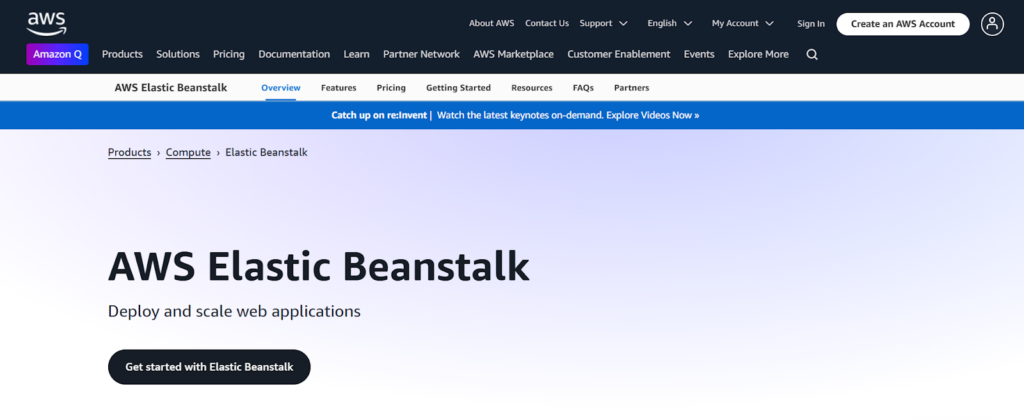Open the Documentation menu
Image resolution: width=1024 pixels, height=420 pixels.
pos(294,54)
